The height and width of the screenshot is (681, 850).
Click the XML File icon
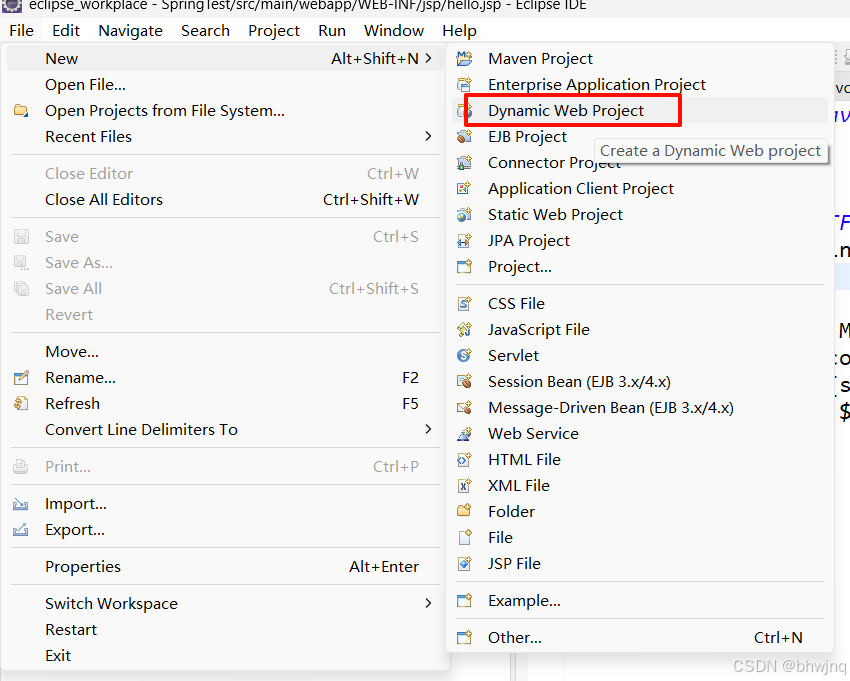click(x=464, y=485)
